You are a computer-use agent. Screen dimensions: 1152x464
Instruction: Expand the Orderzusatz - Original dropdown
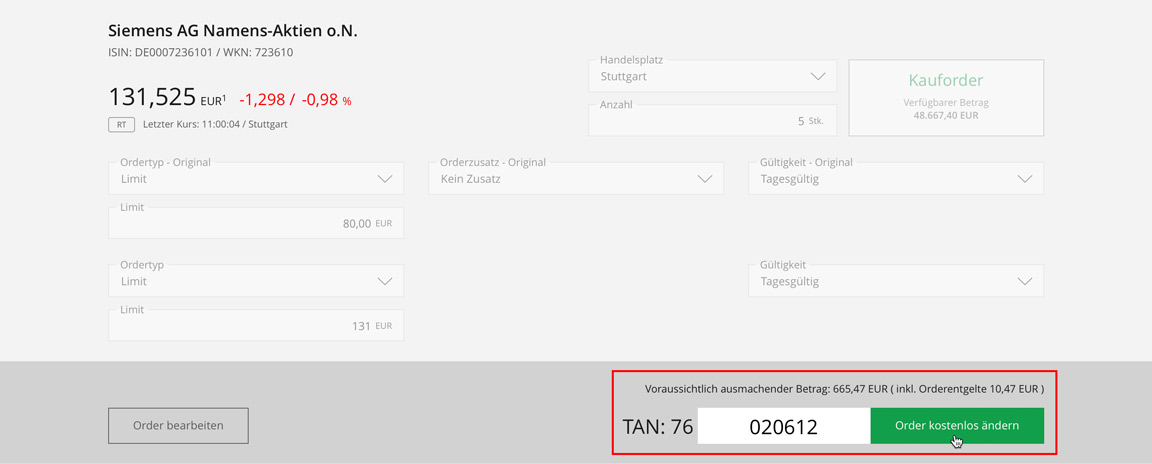[x=576, y=178]
